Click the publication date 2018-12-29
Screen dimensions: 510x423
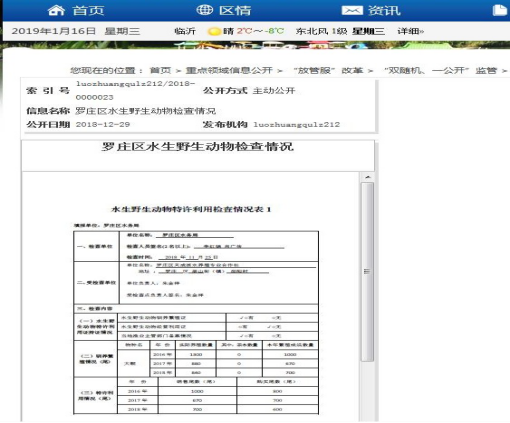pos(103,124)
